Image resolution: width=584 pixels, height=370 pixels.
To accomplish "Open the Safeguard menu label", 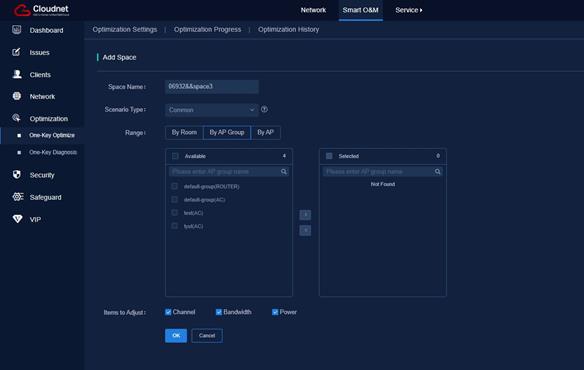I will pyautogui.click(x=45, y=197).
